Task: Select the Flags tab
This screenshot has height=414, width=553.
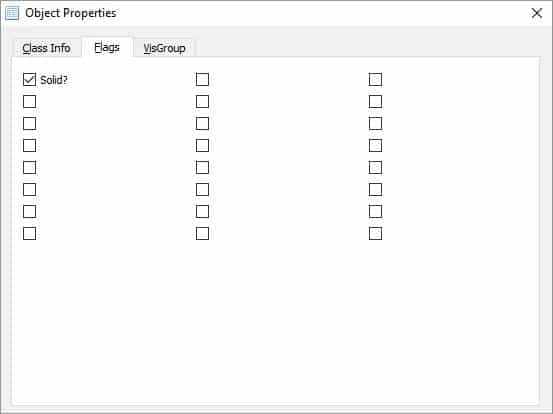Action: pos(107,47)
